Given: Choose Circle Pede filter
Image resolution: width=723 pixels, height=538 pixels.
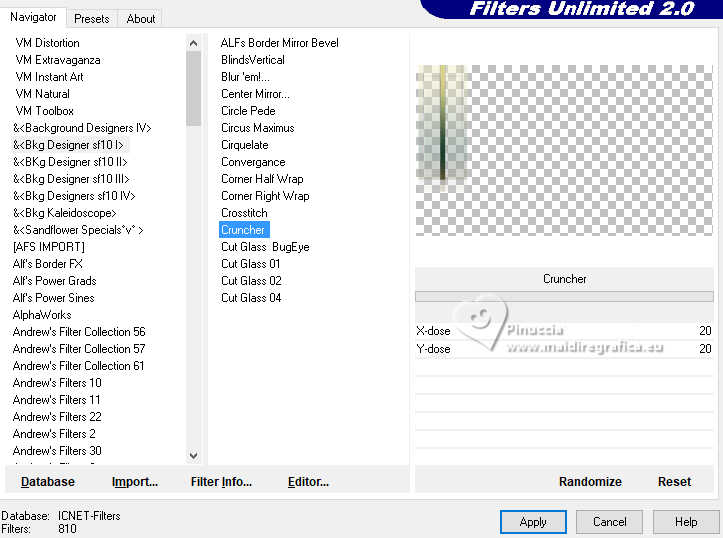Looking at the screenshot, I should pos(248,111).
